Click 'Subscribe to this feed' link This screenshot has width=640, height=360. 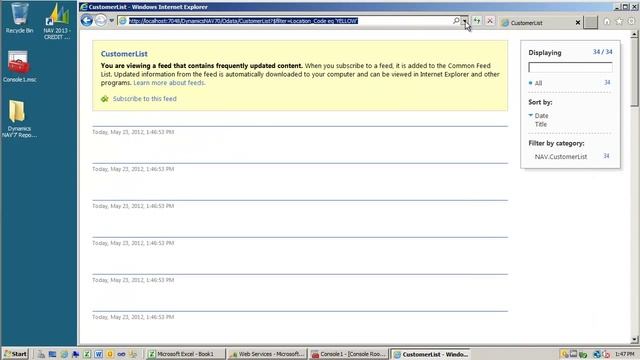point(145,99)
